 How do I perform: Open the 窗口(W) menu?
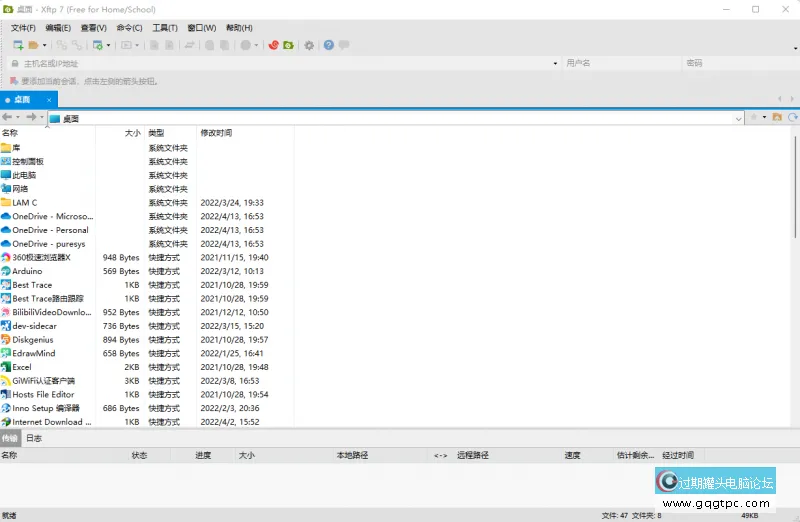202,28
